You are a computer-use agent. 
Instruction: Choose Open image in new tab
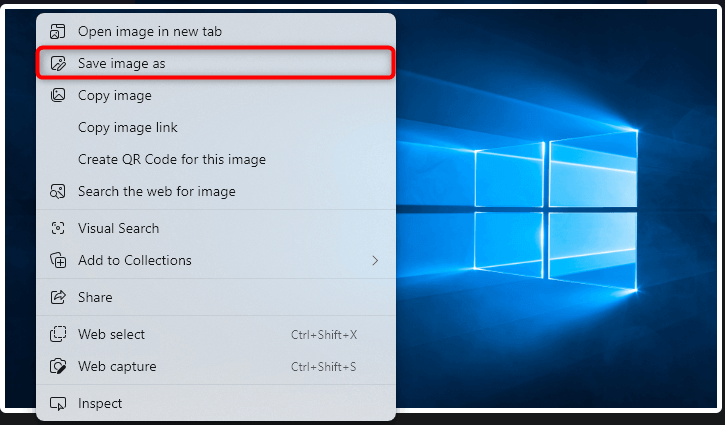tap(216, 31)
